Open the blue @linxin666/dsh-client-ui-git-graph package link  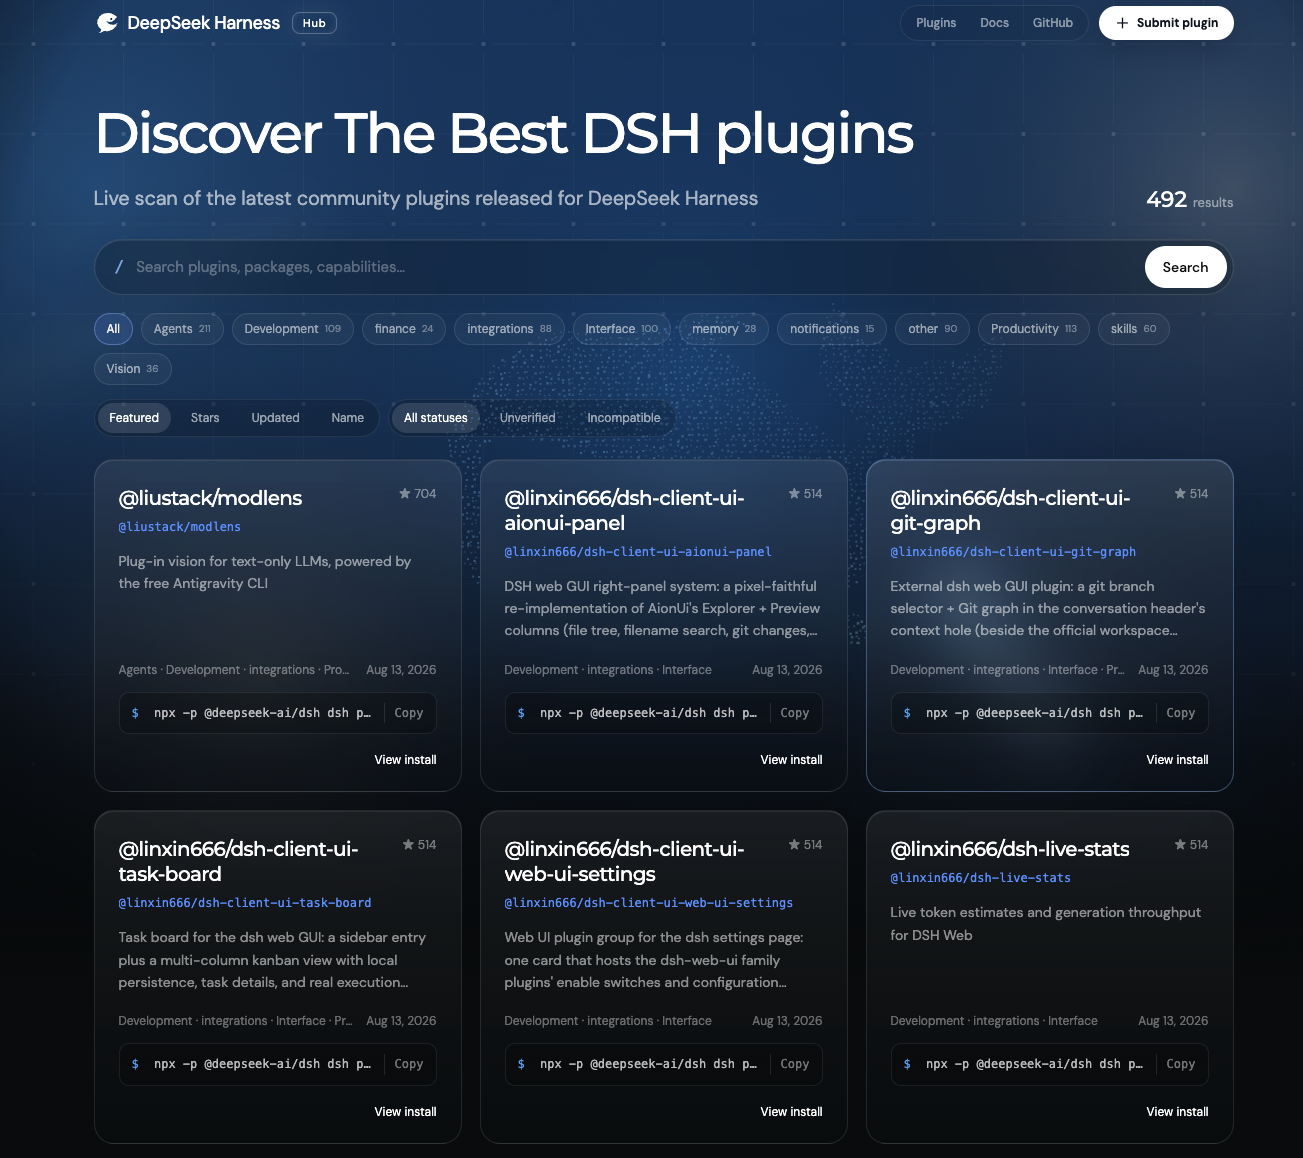tap(1013, 551)
